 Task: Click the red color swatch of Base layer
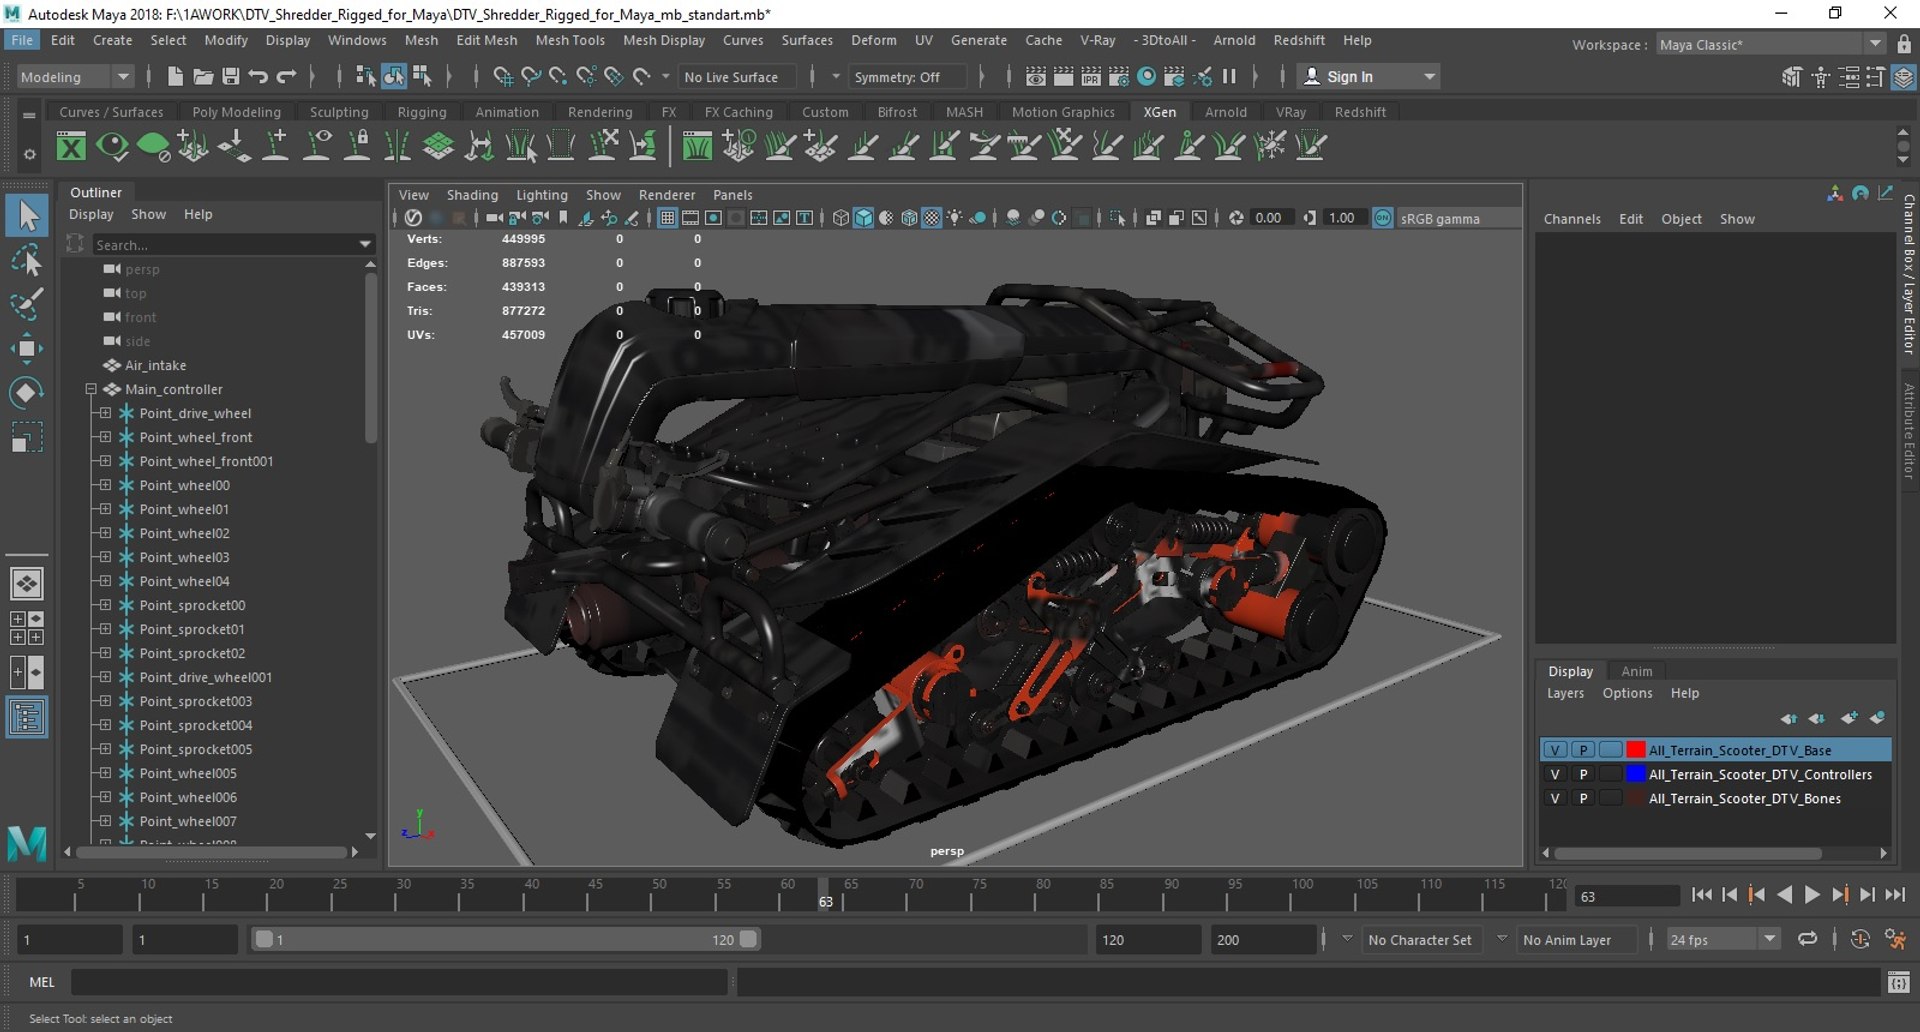(1635, 750)
